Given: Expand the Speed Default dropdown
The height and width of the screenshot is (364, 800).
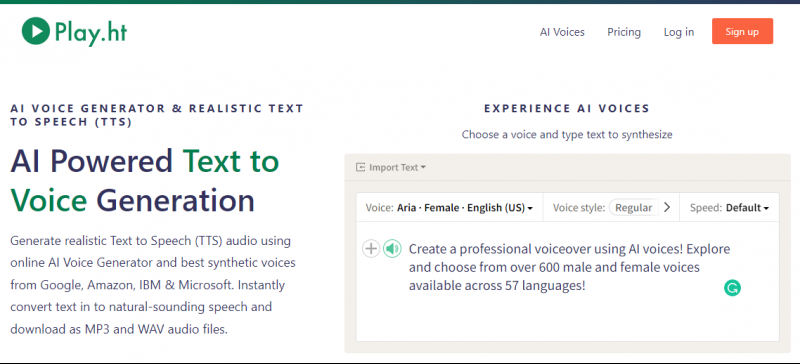Looking at the screenshot, I should pos(729,208).
